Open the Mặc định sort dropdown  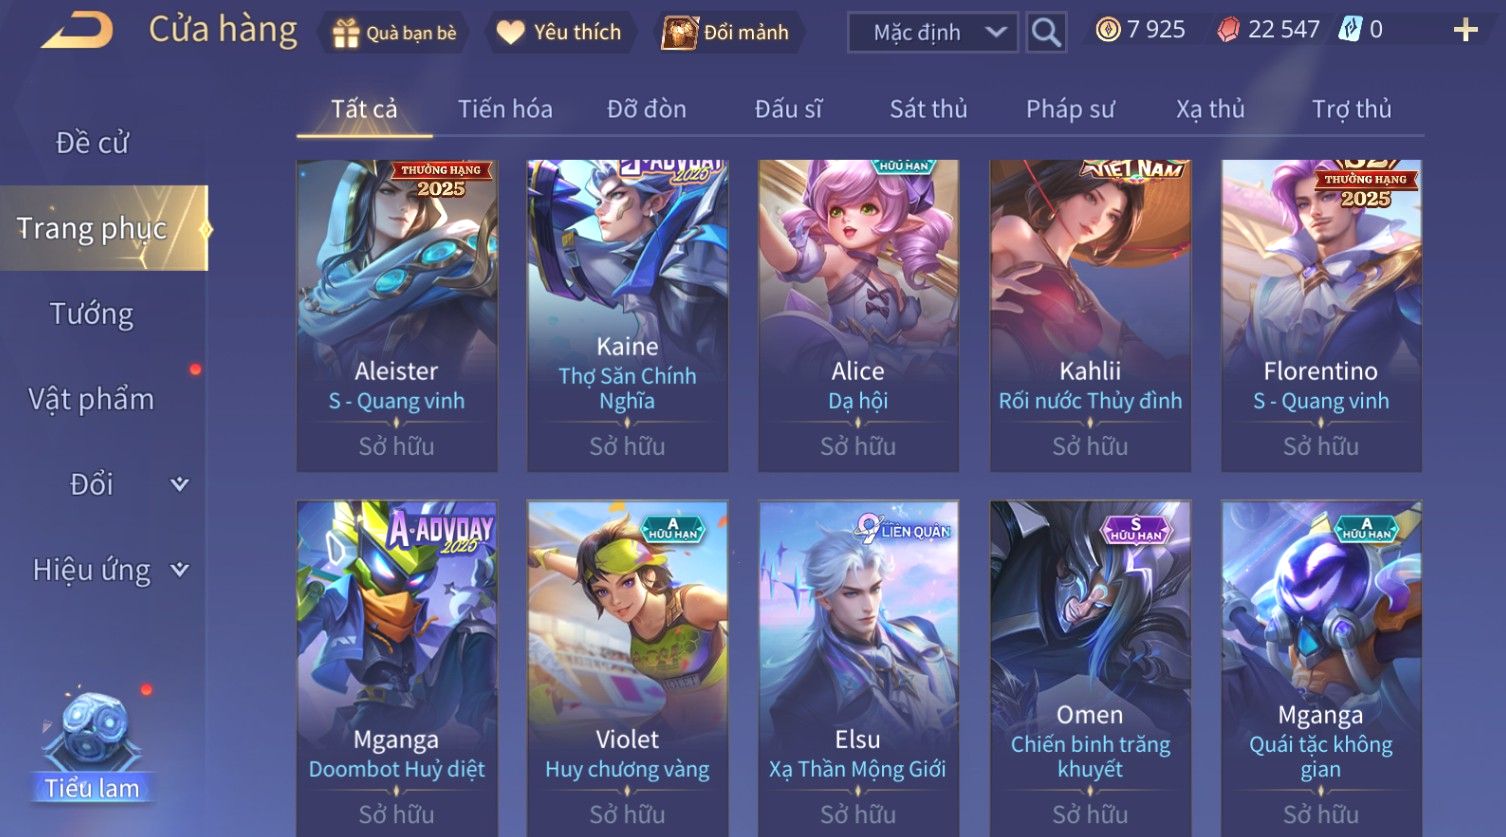(x=932, y=32)
